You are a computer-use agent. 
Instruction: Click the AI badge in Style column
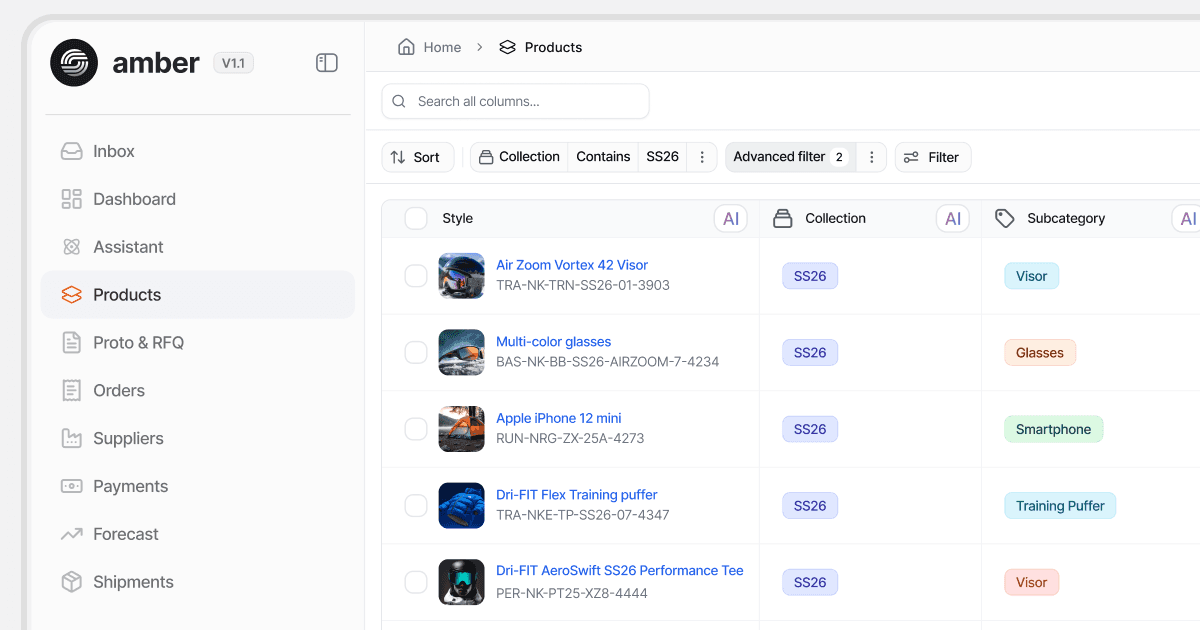(731, 218)
